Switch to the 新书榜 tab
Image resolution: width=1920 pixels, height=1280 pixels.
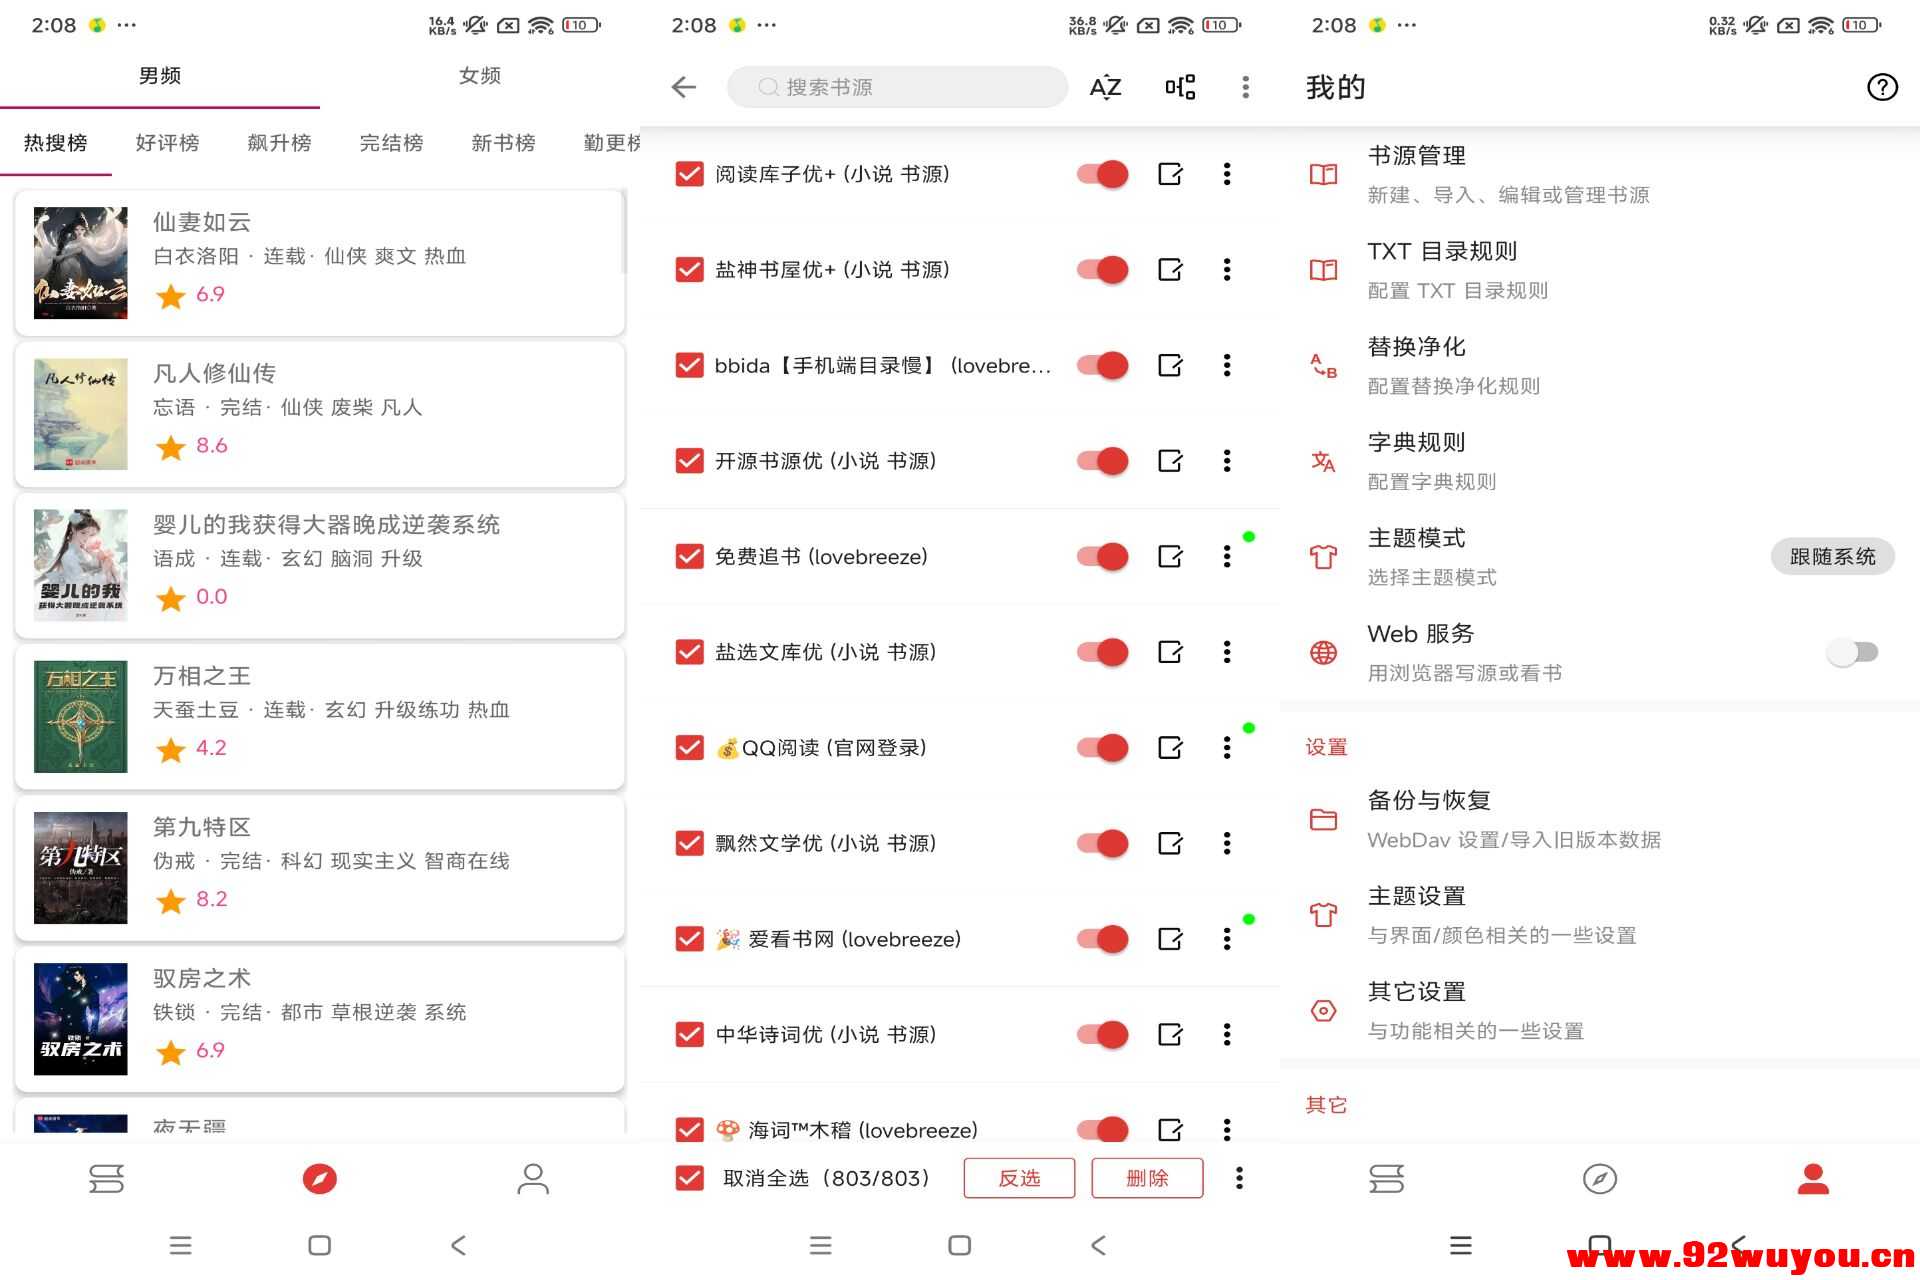point(503,142)
